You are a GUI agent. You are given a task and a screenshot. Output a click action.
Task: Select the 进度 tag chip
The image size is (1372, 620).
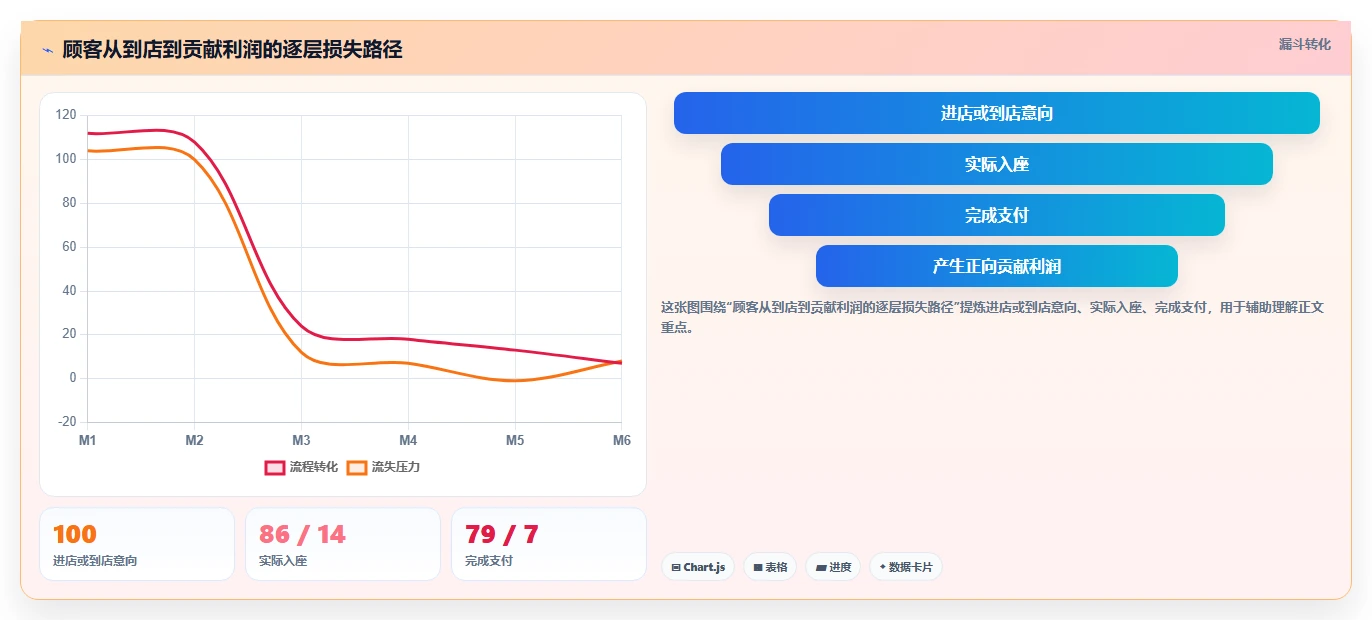(x=833, y=567)
